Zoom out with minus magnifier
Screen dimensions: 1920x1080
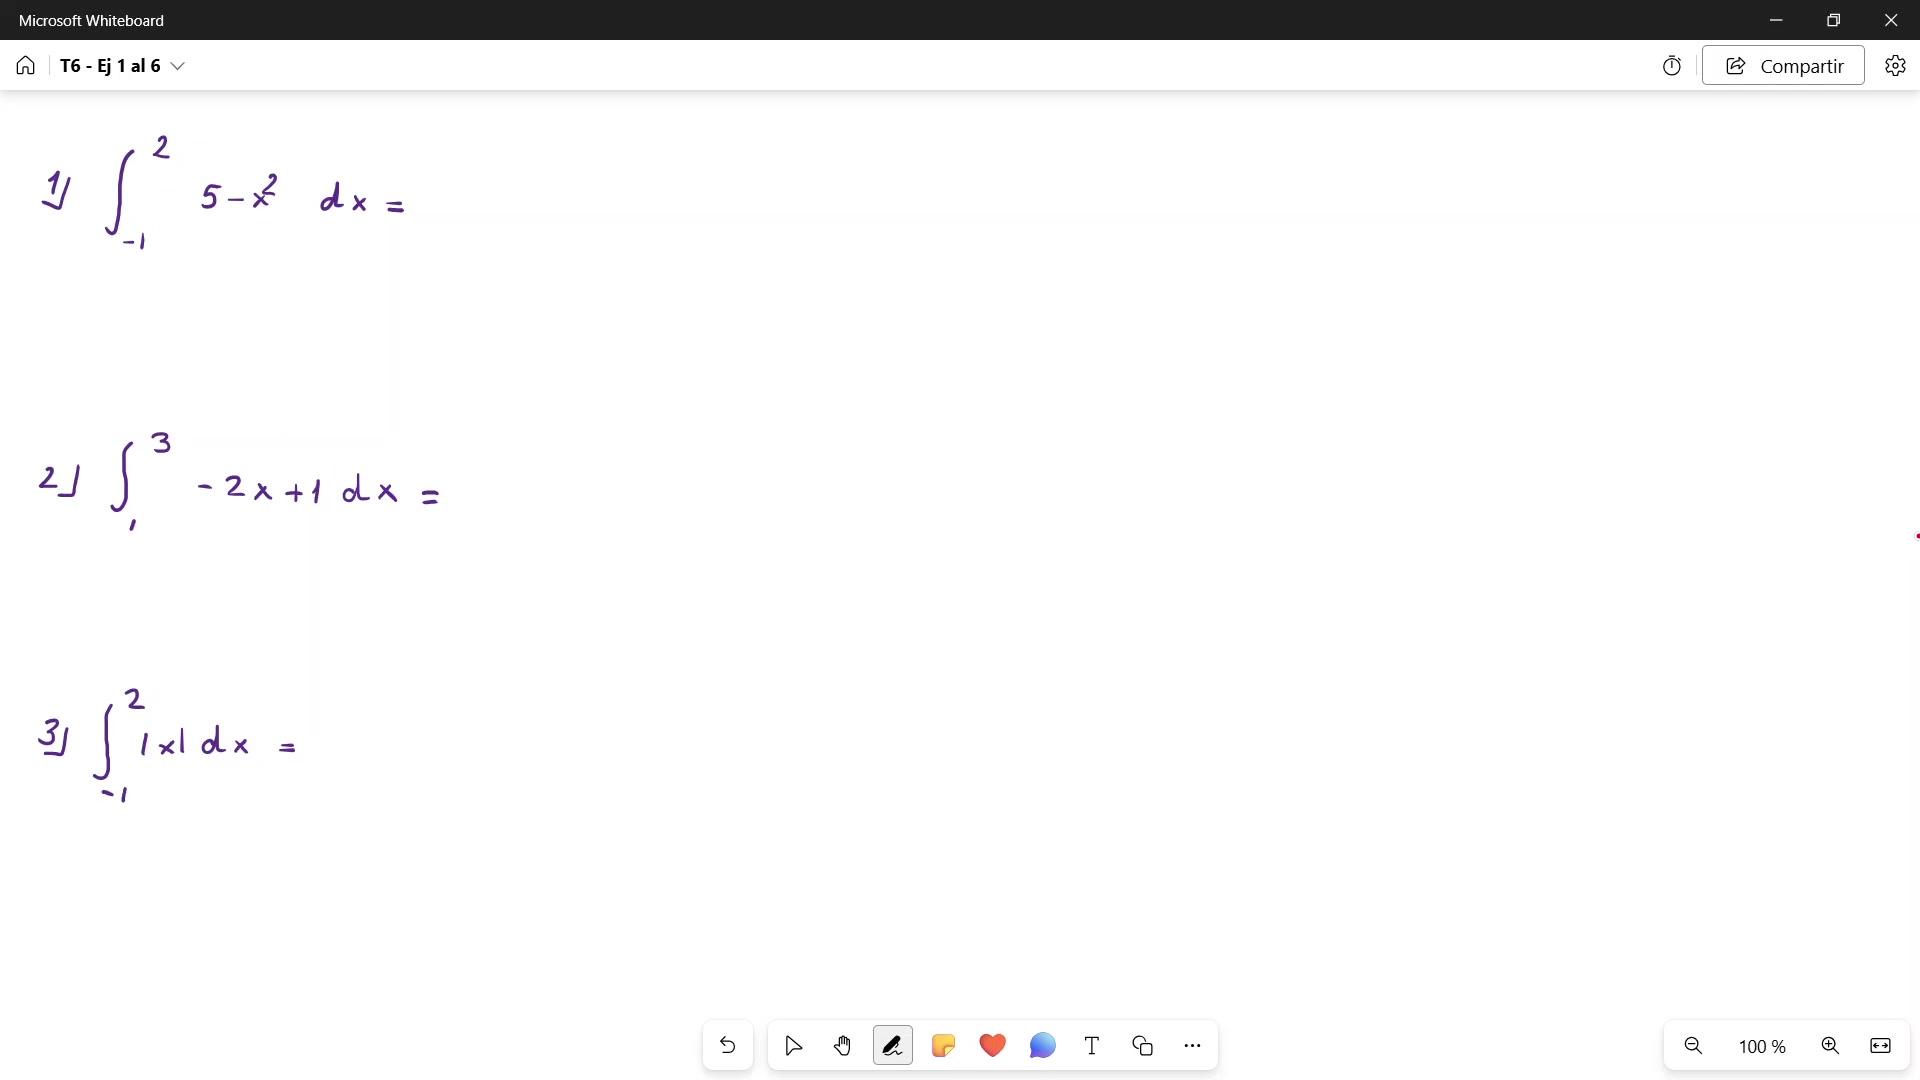[1693, 1046]
